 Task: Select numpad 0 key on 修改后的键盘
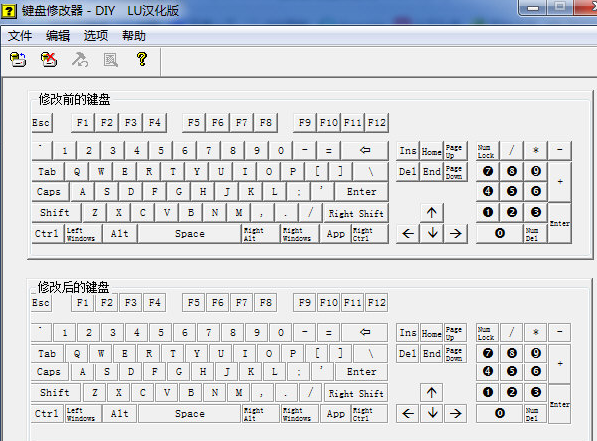pyautogui.click(x=500, y=413)
